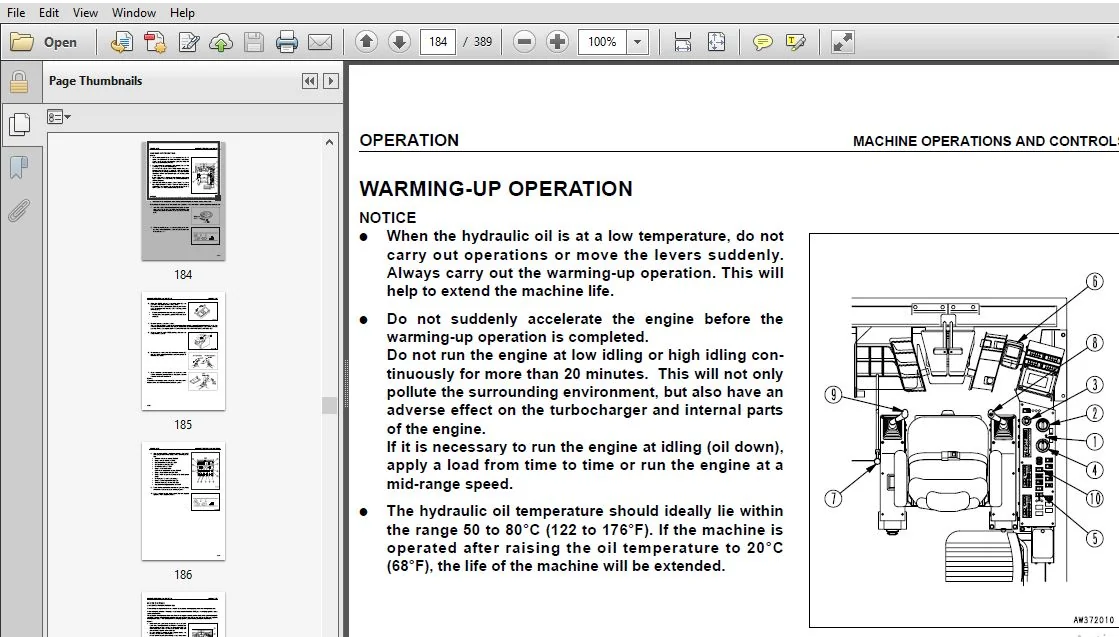The height and width of the screenshot is (637, 1119).
Task: Open the Bookmarks panel icon
Action: (19, 168)
